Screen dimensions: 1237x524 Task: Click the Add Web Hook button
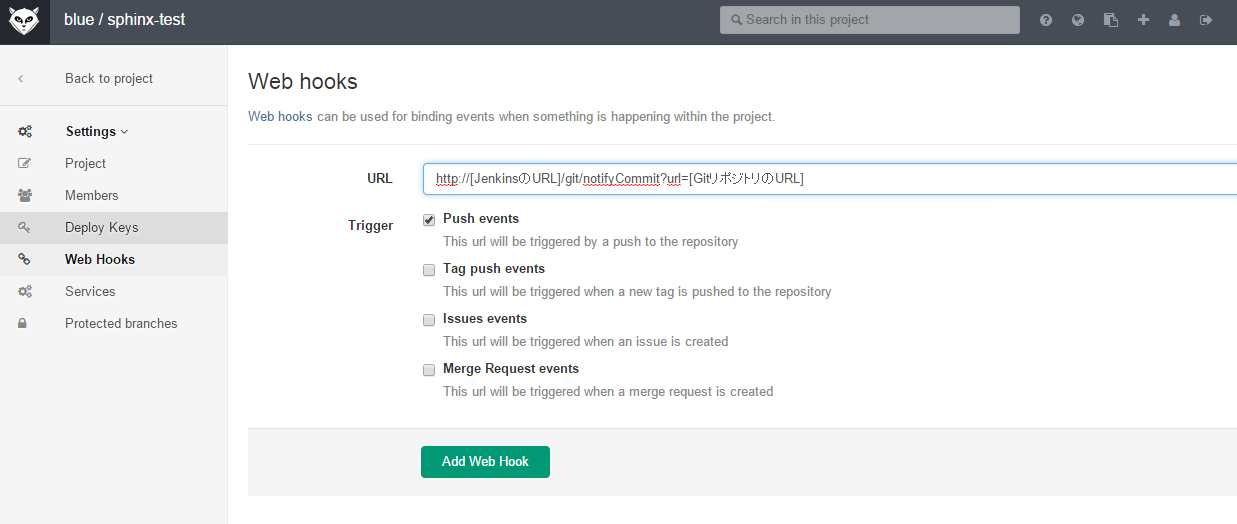pos(485,461)
